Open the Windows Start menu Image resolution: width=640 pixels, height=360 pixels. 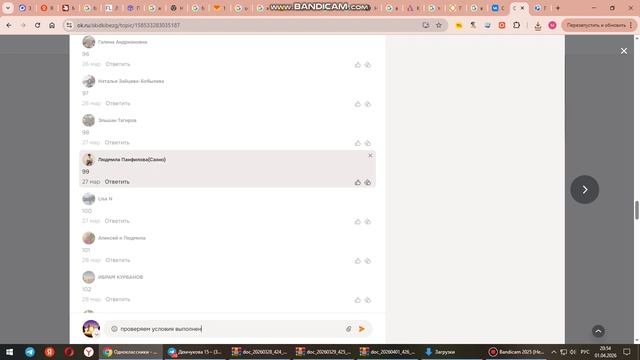9,352
